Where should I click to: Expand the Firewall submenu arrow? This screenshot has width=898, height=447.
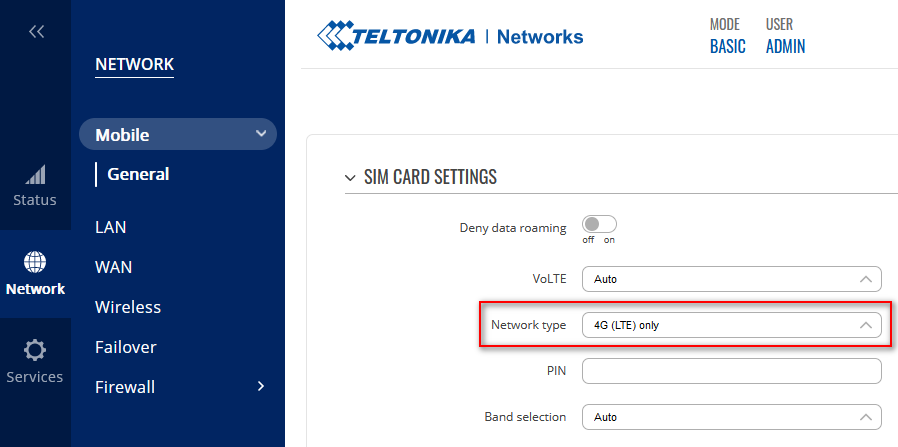[x=261, y=386]
